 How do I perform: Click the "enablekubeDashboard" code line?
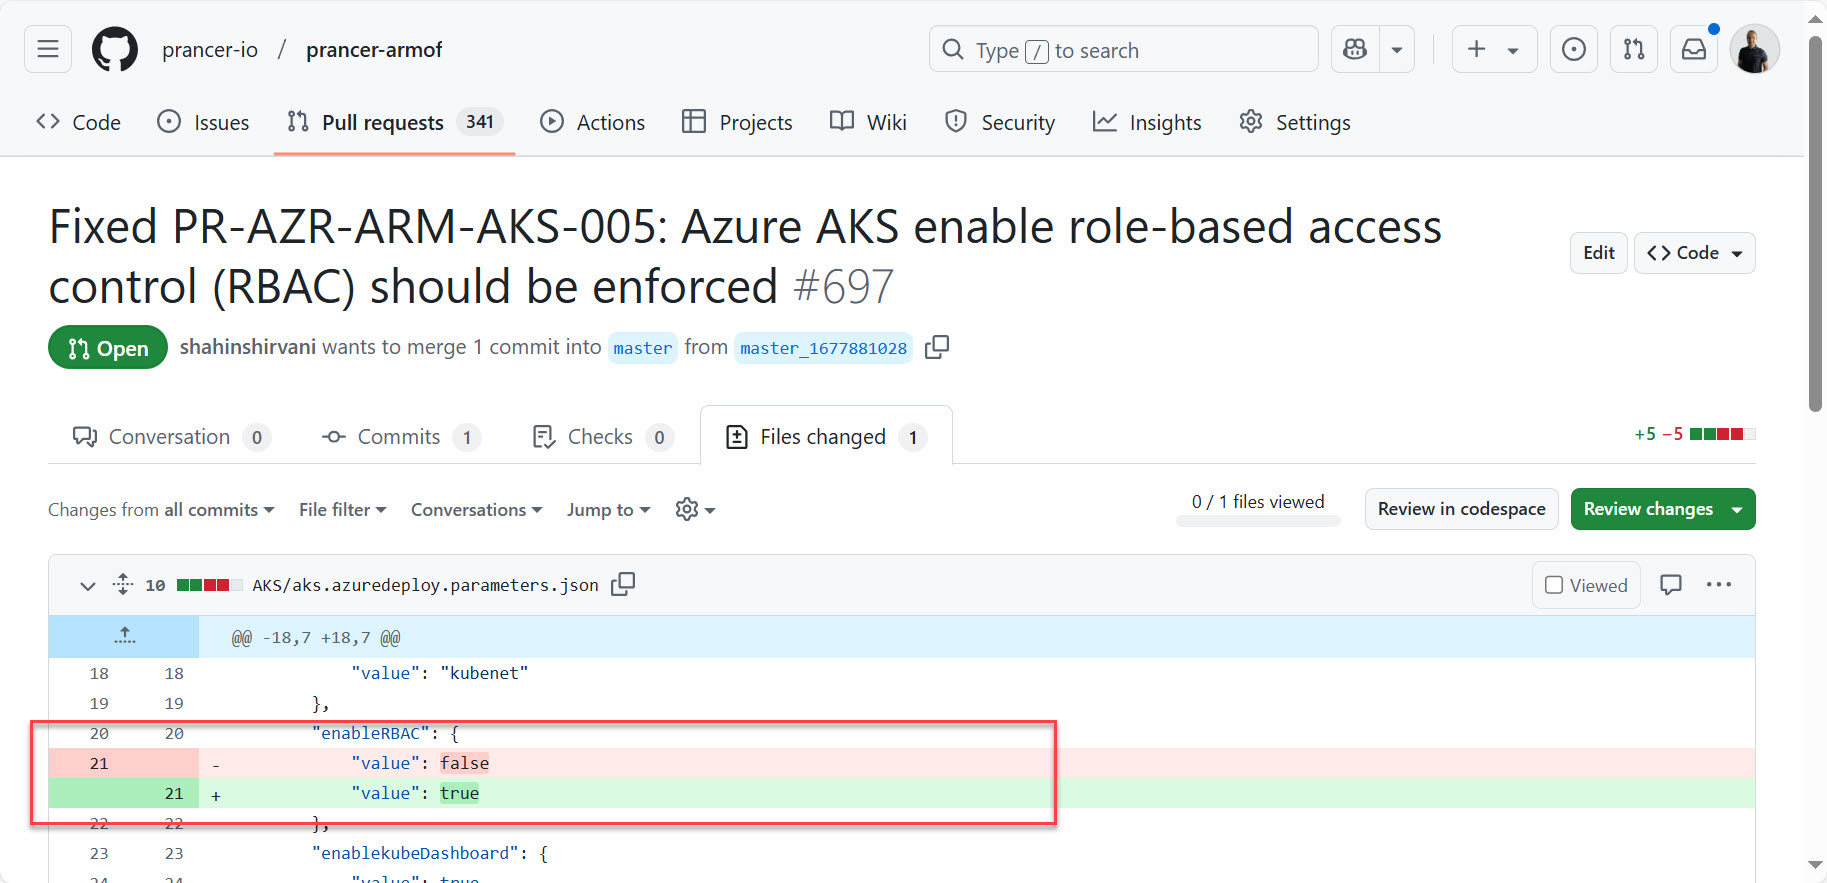click(902, 853)
